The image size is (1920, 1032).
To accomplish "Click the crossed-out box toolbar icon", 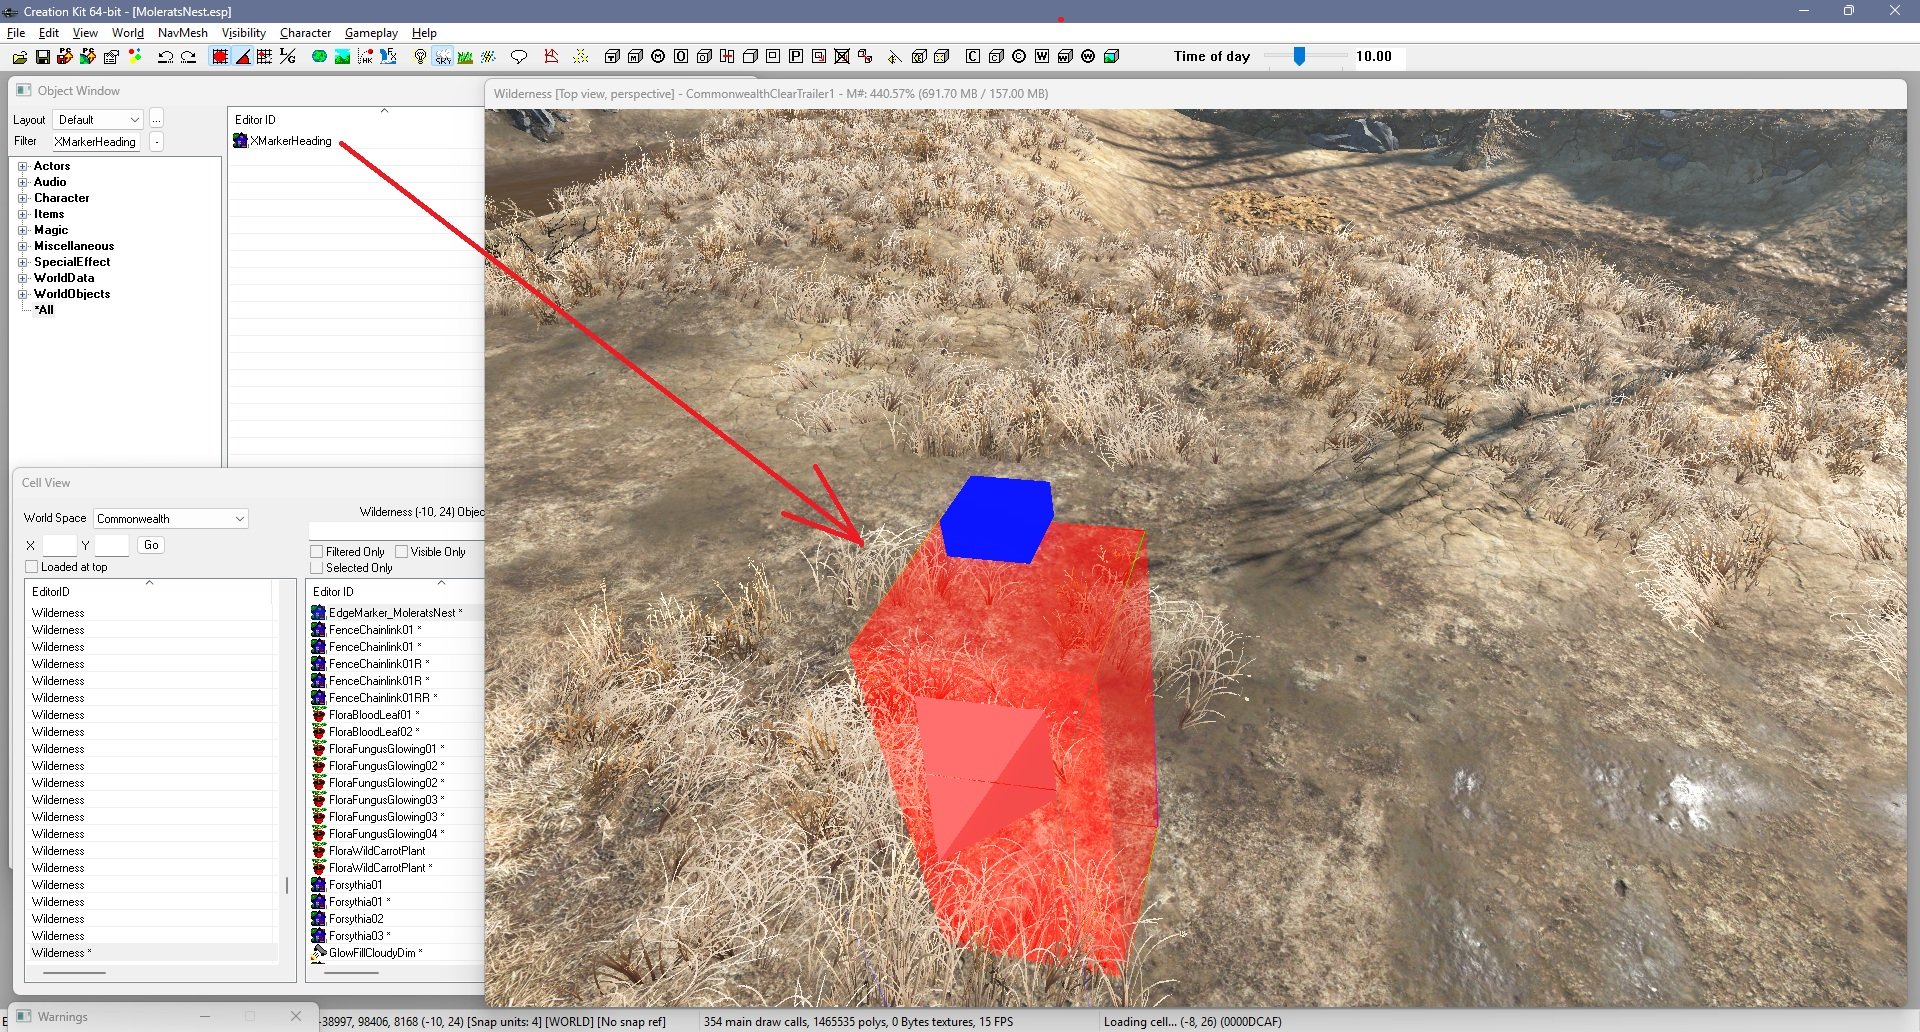I will click(842, 57).
